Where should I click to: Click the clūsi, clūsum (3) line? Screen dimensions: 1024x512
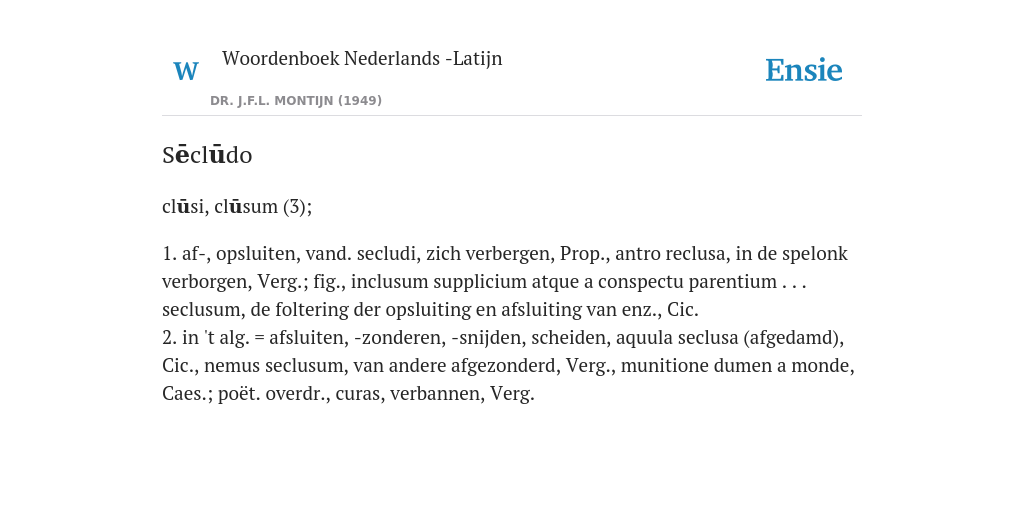[x=237, y=206]
